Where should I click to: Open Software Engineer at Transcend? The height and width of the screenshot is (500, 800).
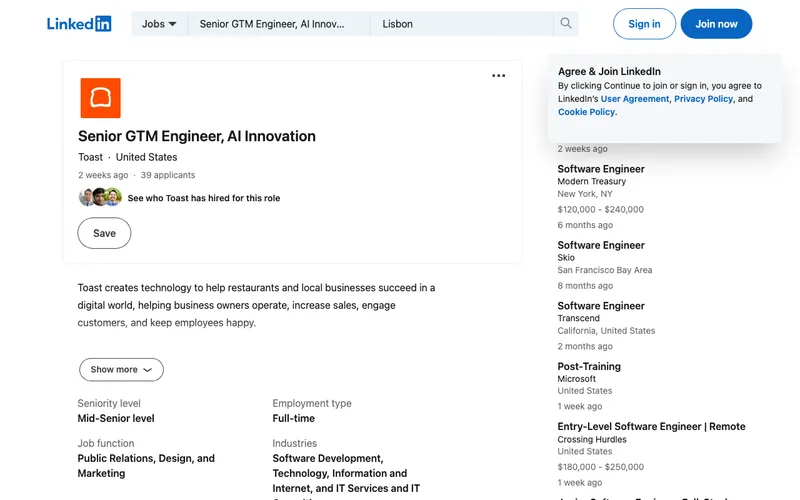pyautogui.click(x=601, y=306)
